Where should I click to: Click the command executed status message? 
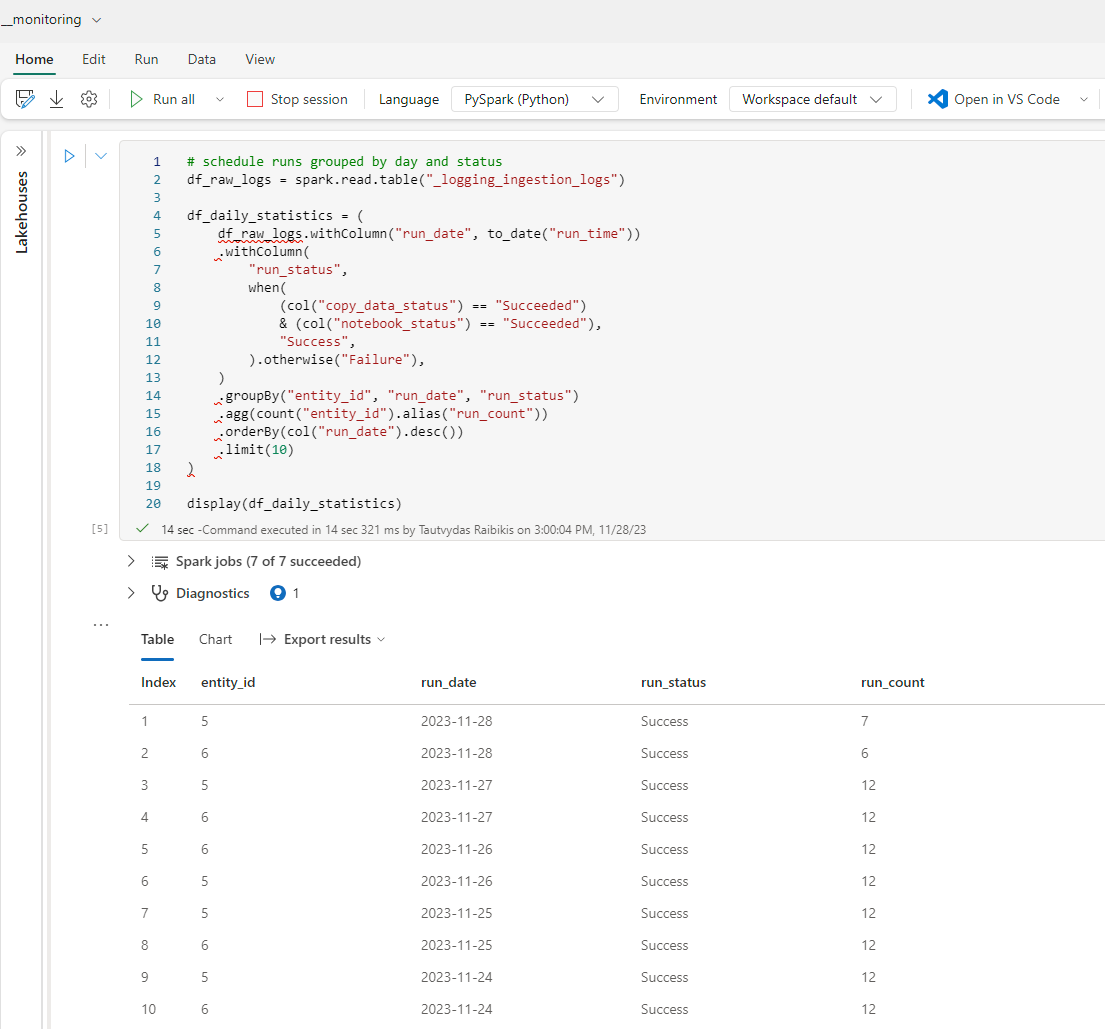(403, 529)
